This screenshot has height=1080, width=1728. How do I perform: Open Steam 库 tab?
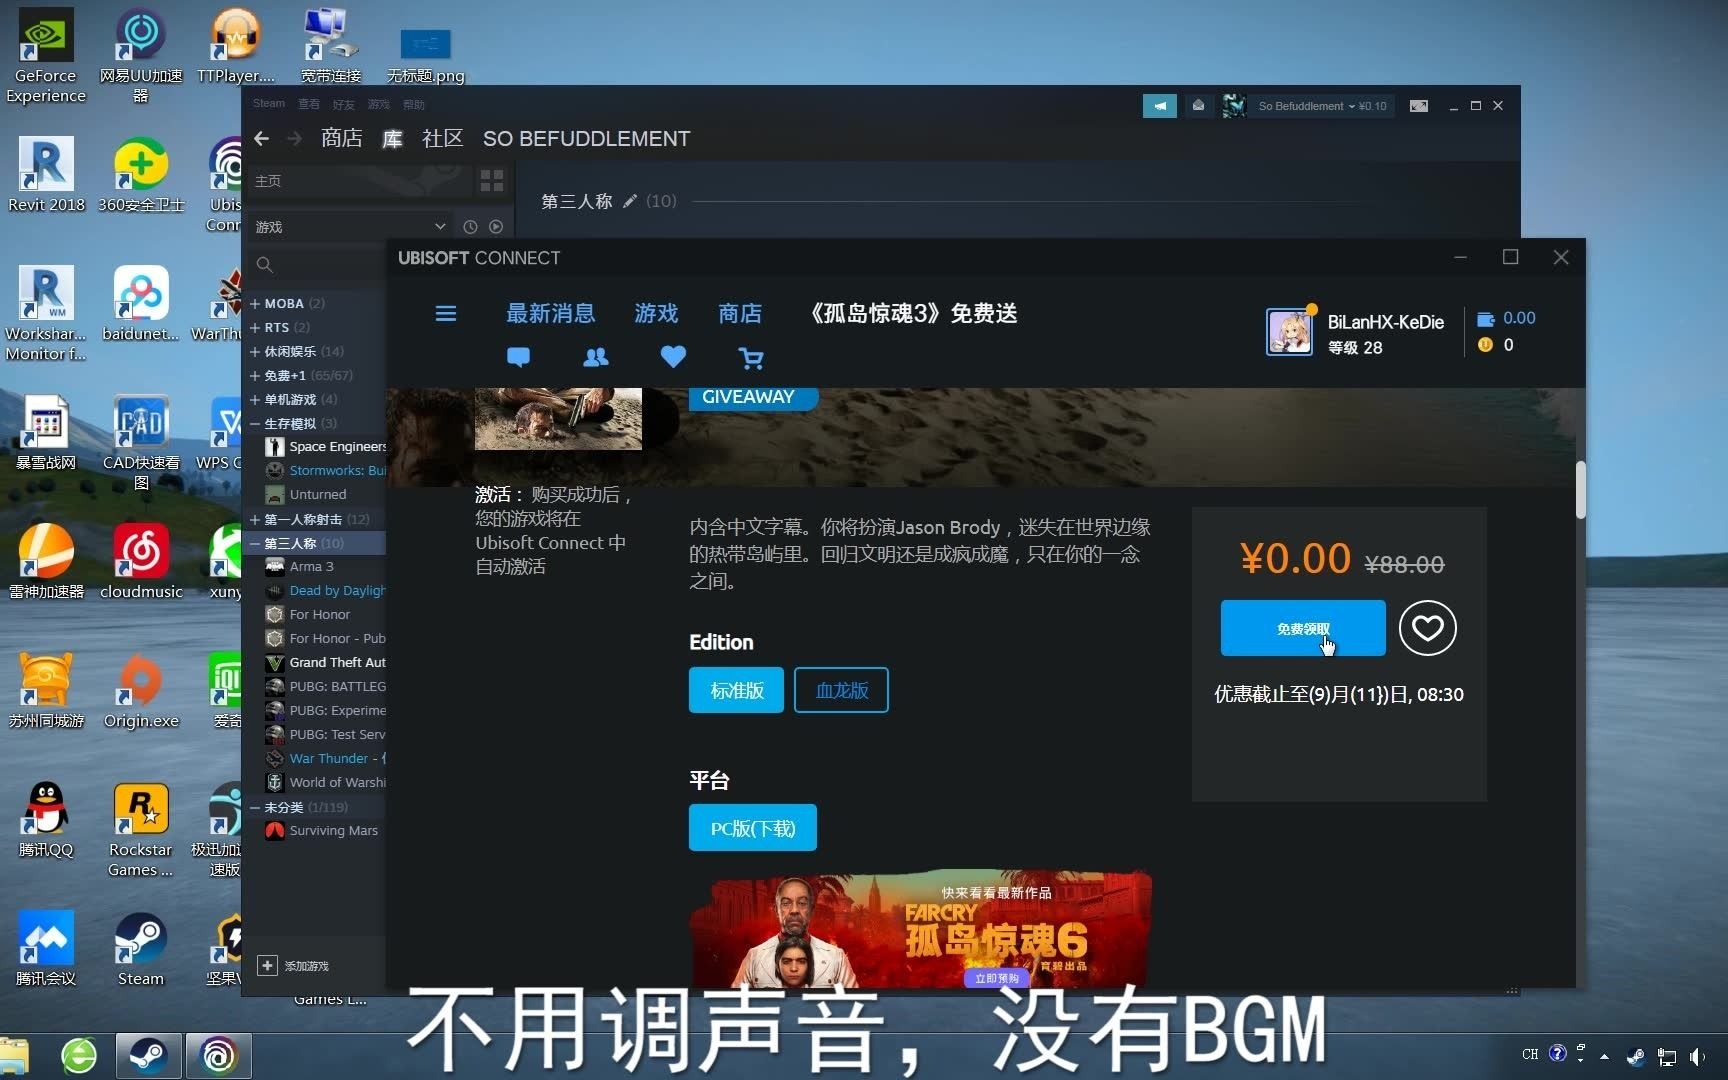pyautogui.click(x=392, y=139)
